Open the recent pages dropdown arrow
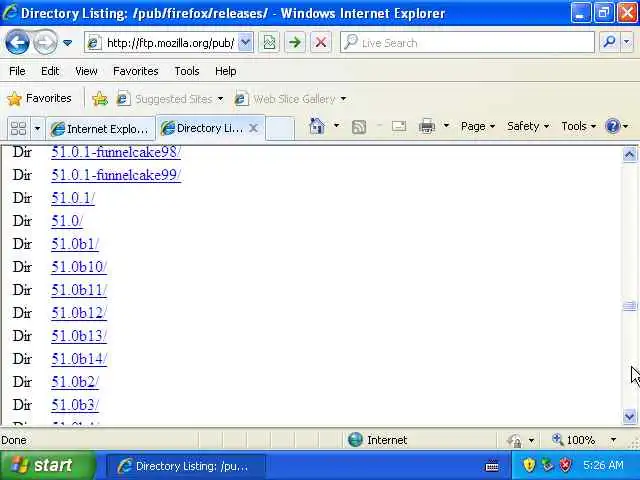640x480 pixels. click(68, 42)
